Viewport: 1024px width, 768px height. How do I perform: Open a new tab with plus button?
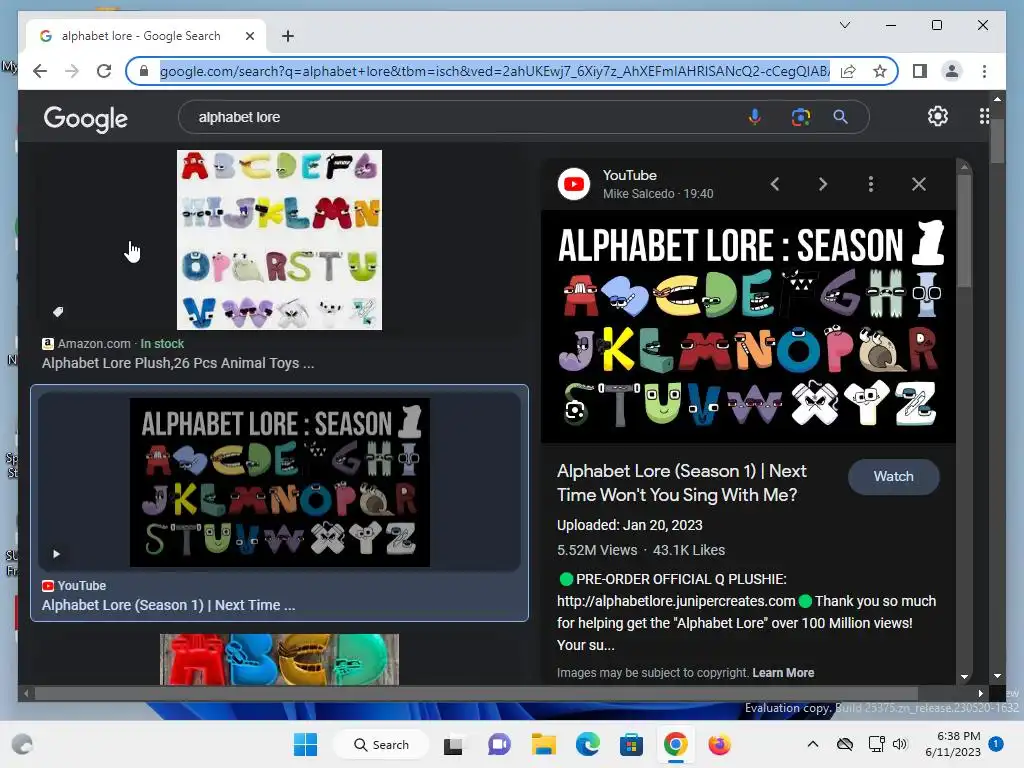pos(288,36)
